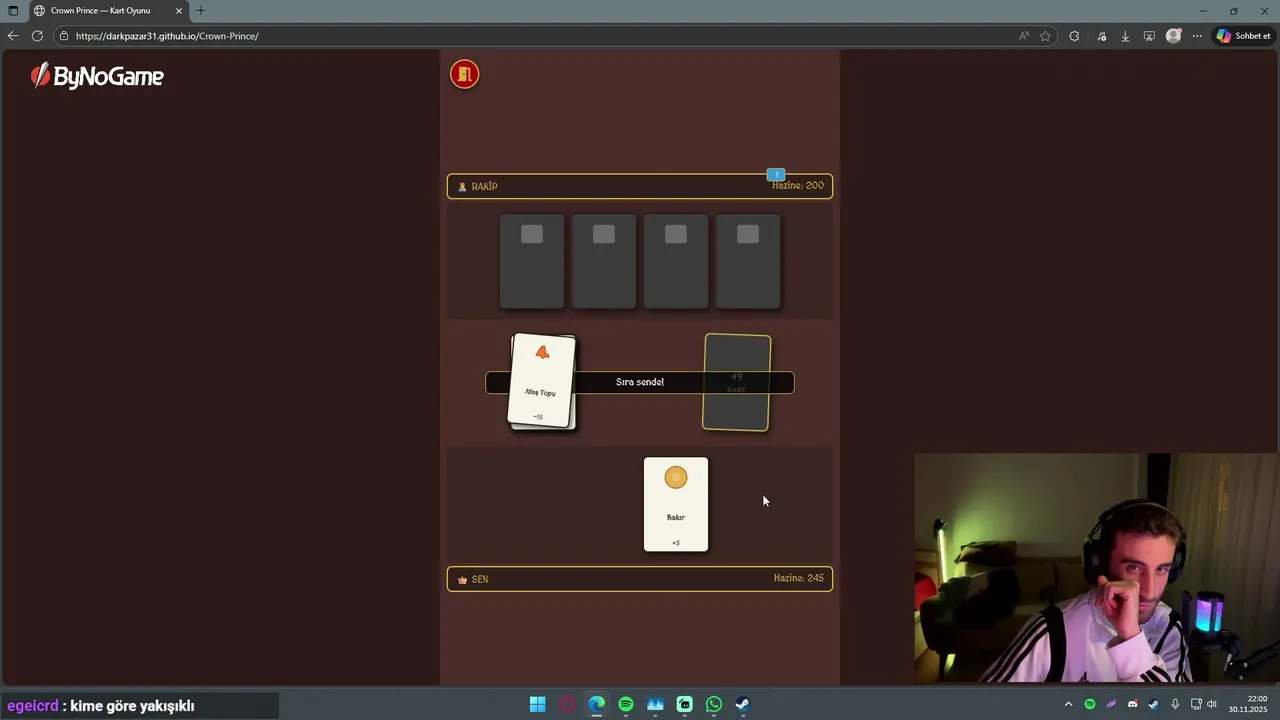Click the third face-down opponent card
Image resolution: width=1280 pixels, height=720 pixels.
click(676, 261)
